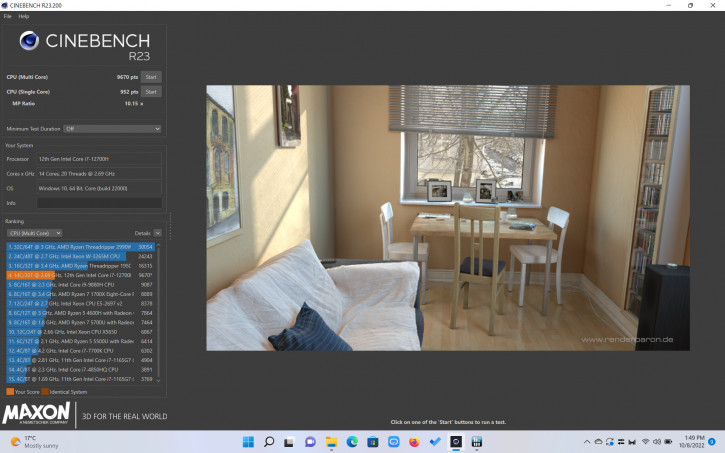Select ranking row 7 Xeon E5-2697 v2
This screenshot has height=453, width=725.
[x=80, y=303]
